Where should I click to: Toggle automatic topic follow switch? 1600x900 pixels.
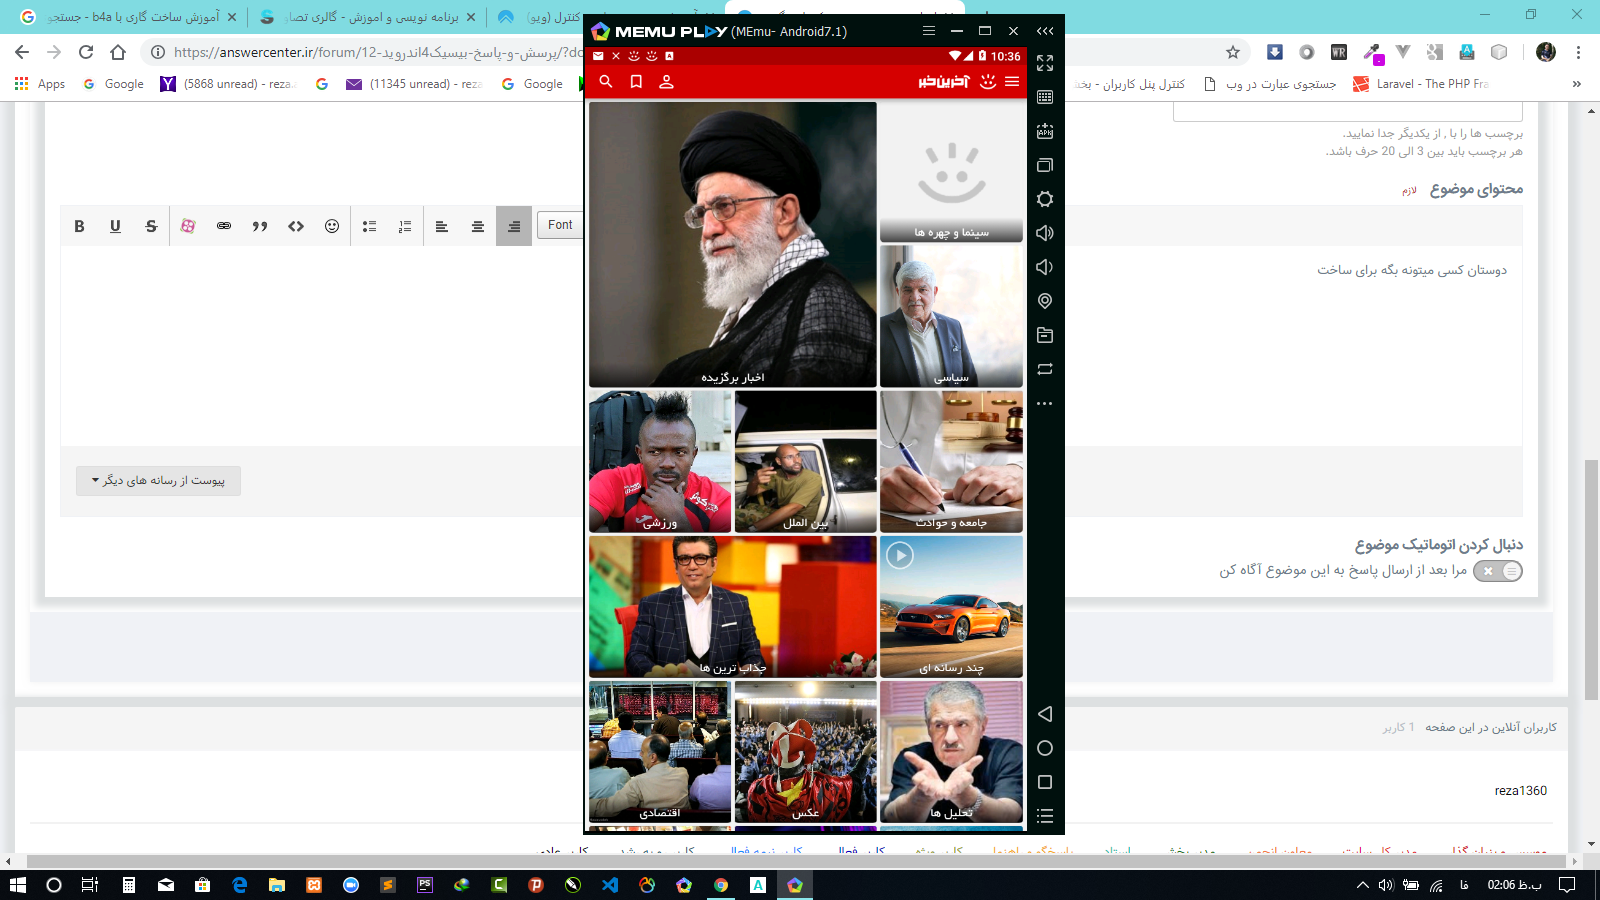tap(1497, 571)
